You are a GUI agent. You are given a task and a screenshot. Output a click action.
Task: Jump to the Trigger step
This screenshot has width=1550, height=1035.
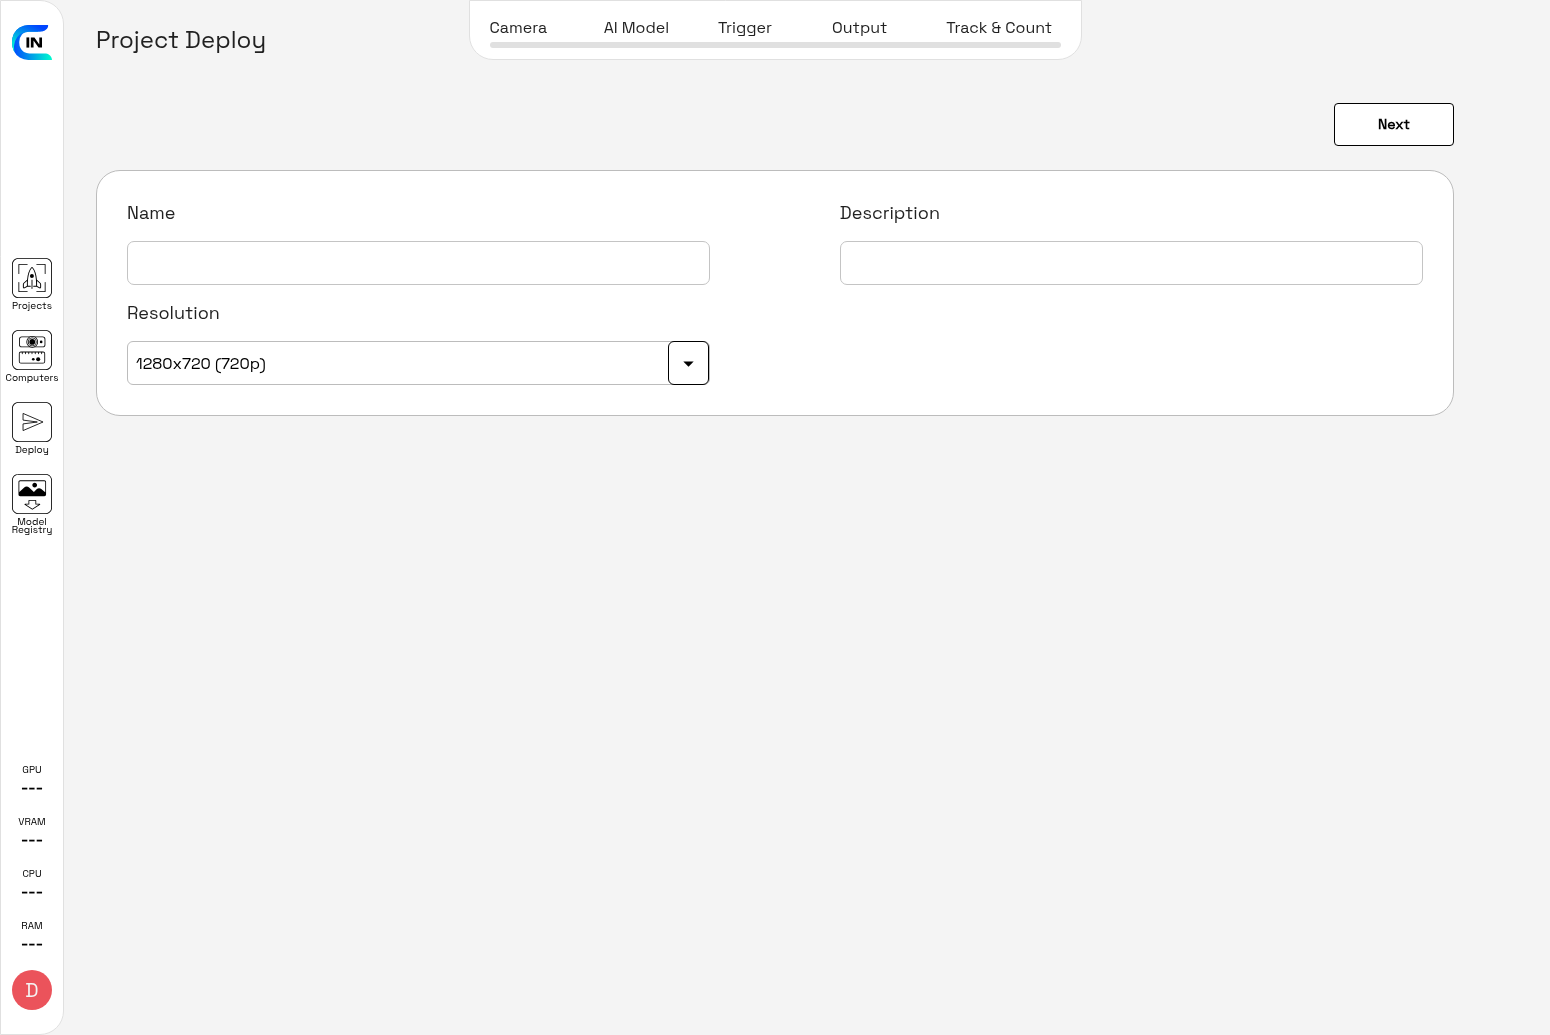pos(745,28)
